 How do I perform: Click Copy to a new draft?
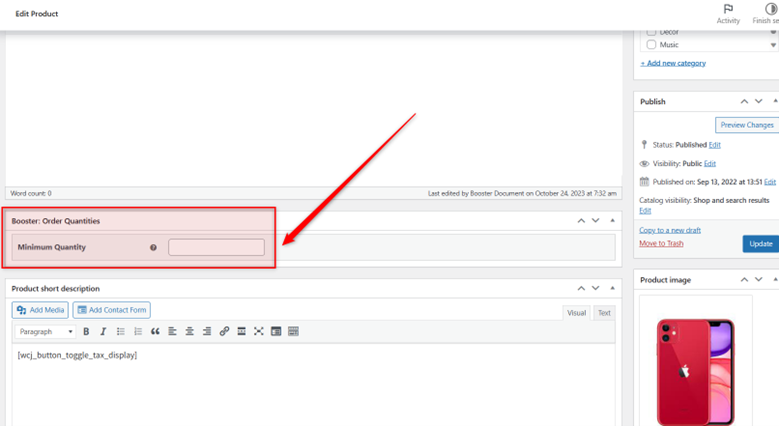pyautogui.click(x=670, y=230)
